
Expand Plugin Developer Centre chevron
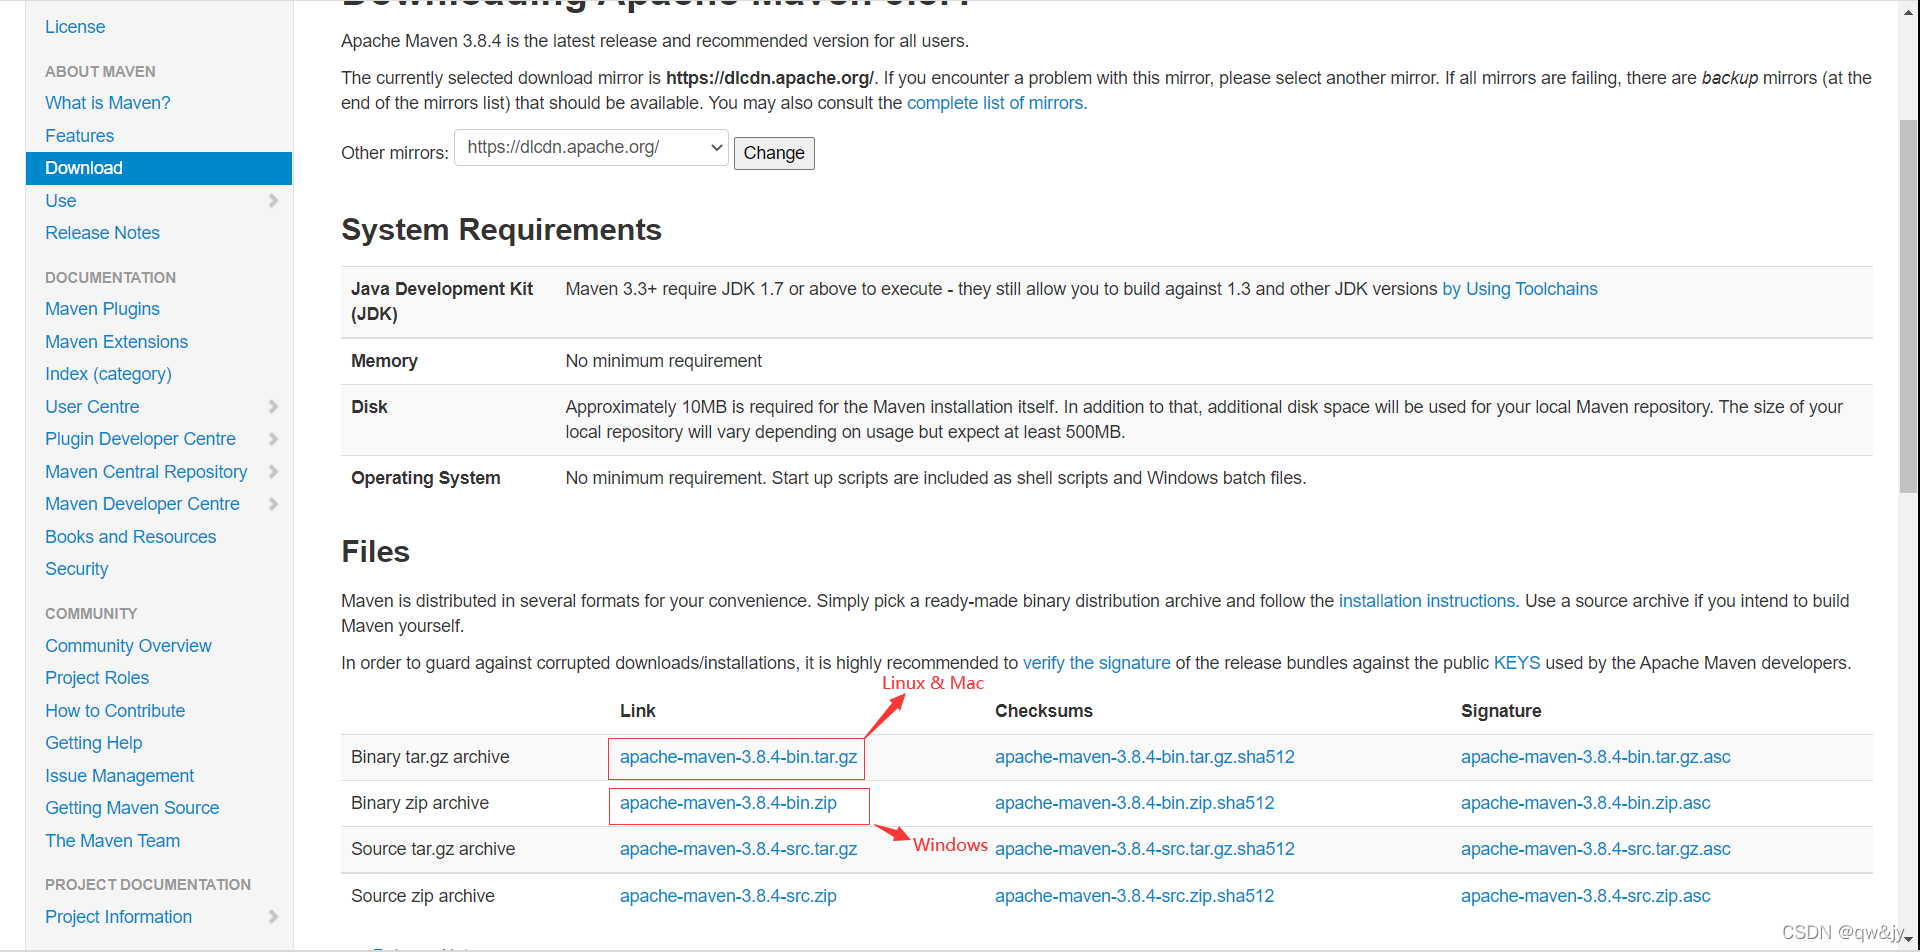273,439
